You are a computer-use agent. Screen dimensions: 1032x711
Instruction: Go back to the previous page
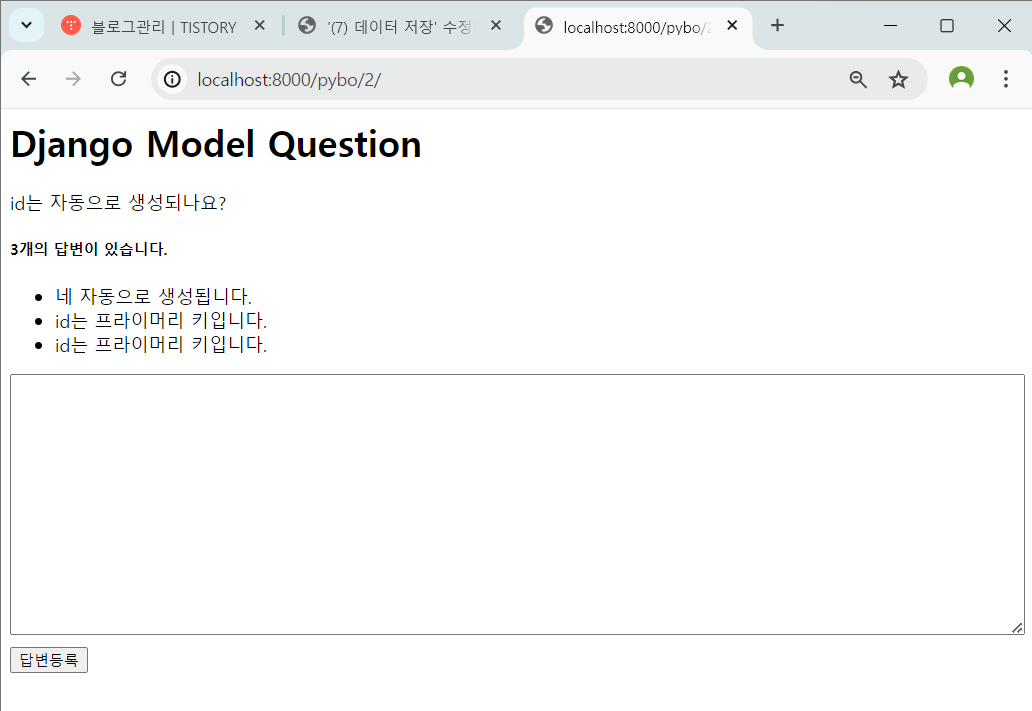pos(28,79)
